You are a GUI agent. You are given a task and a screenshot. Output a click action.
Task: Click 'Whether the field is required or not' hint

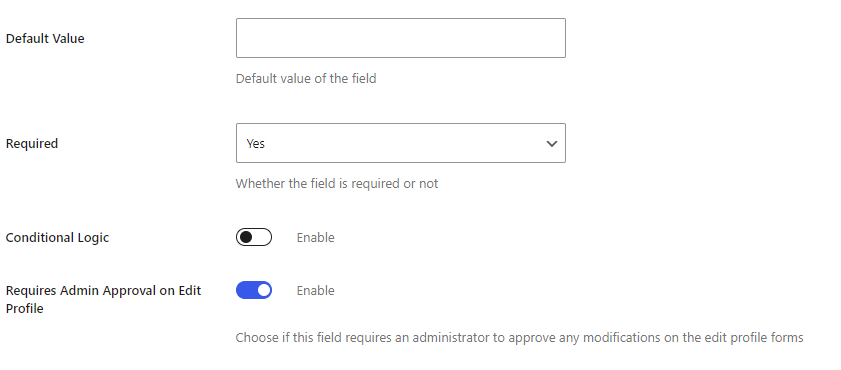pos(337,184)
